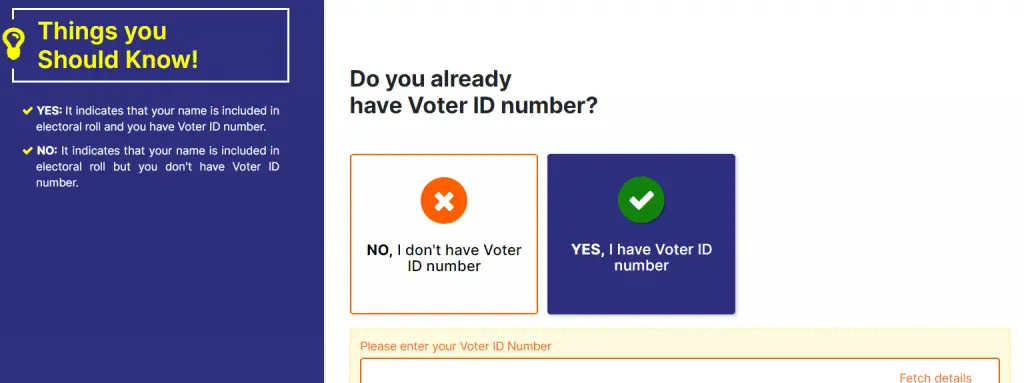
Task: Focus the Voter ID Number input field
Action: [x=680, y=371]
